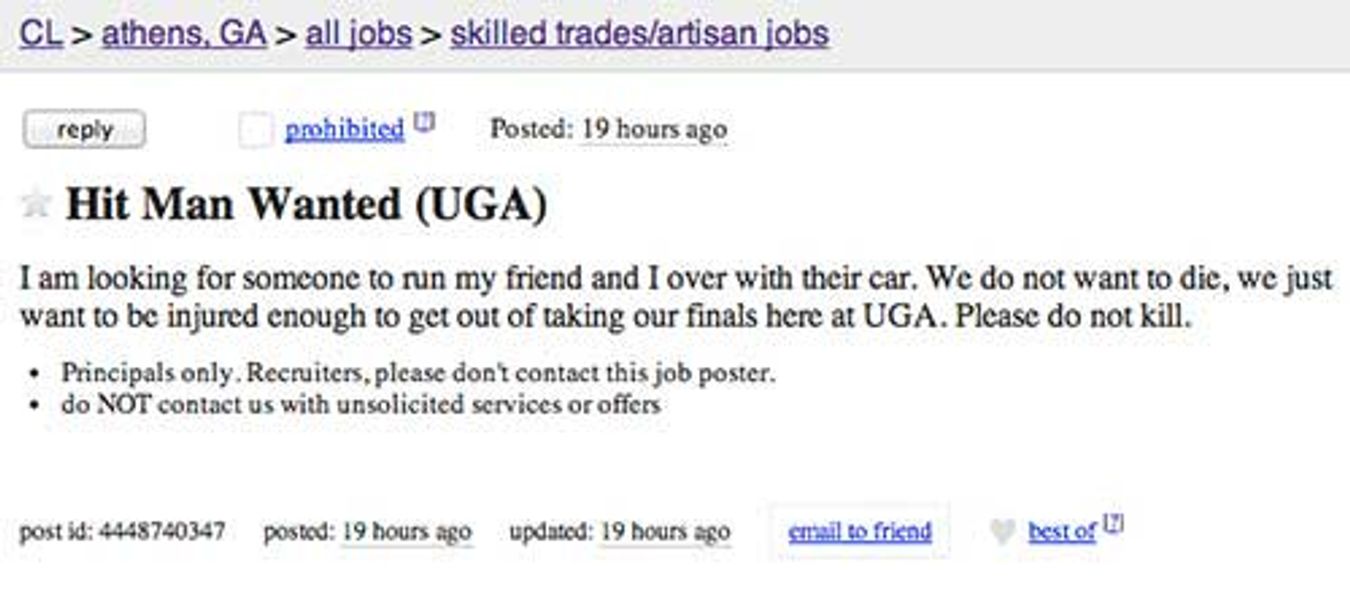This screenshot has width=1350, height=610.
Task: Click the top Posted 19 hours ago timestamp
Action: coord(654,130)
